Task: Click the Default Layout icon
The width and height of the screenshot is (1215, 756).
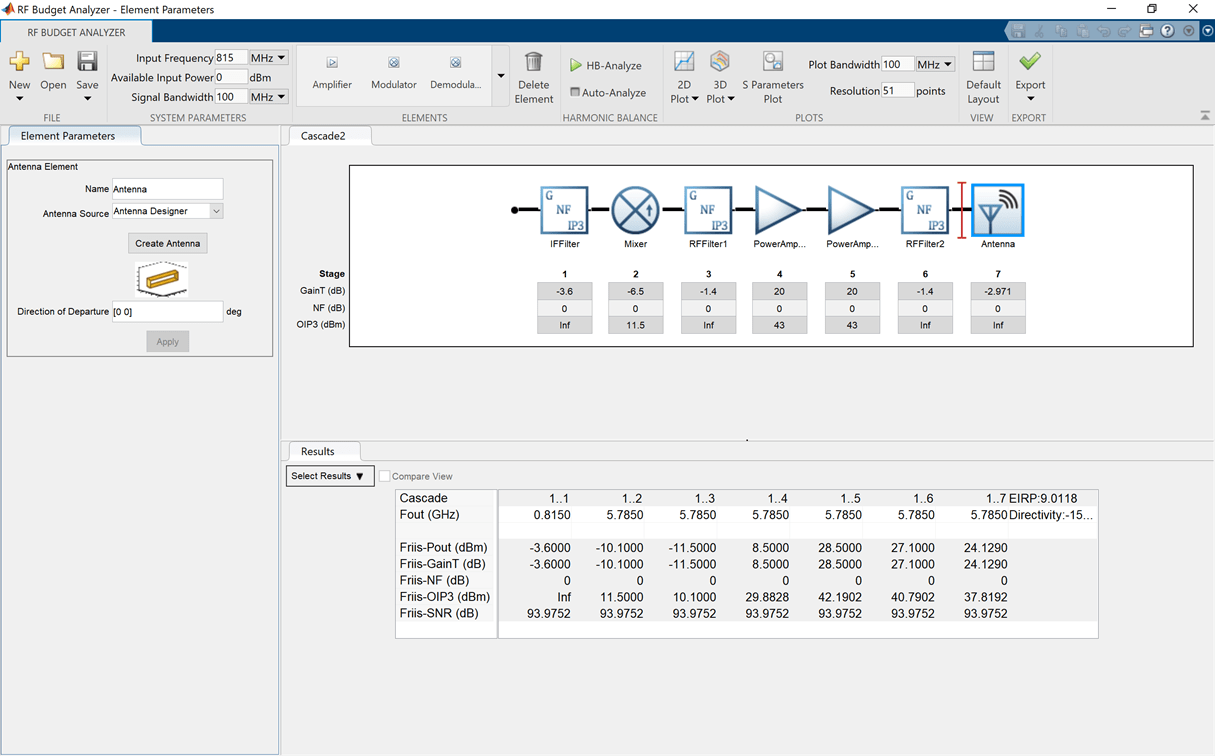Action: coord(983,64)
